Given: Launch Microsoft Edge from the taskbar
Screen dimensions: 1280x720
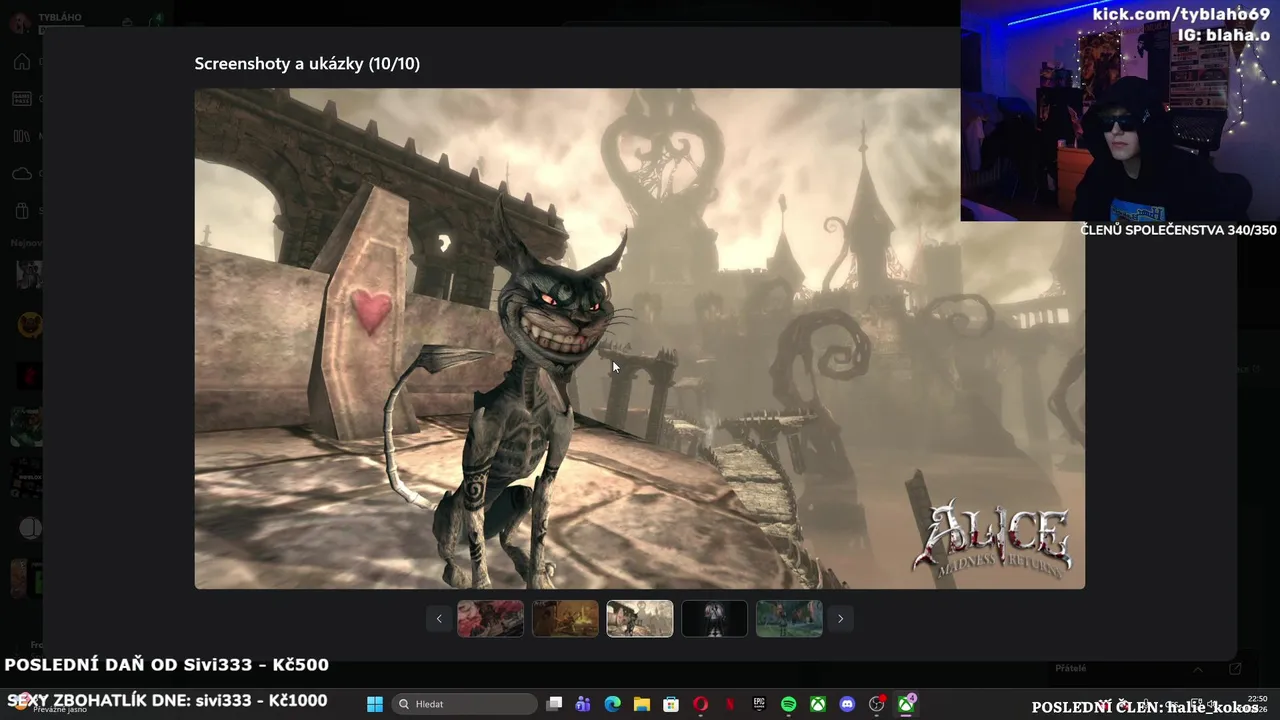Looking at the screenshot, I should click(612, 704).
